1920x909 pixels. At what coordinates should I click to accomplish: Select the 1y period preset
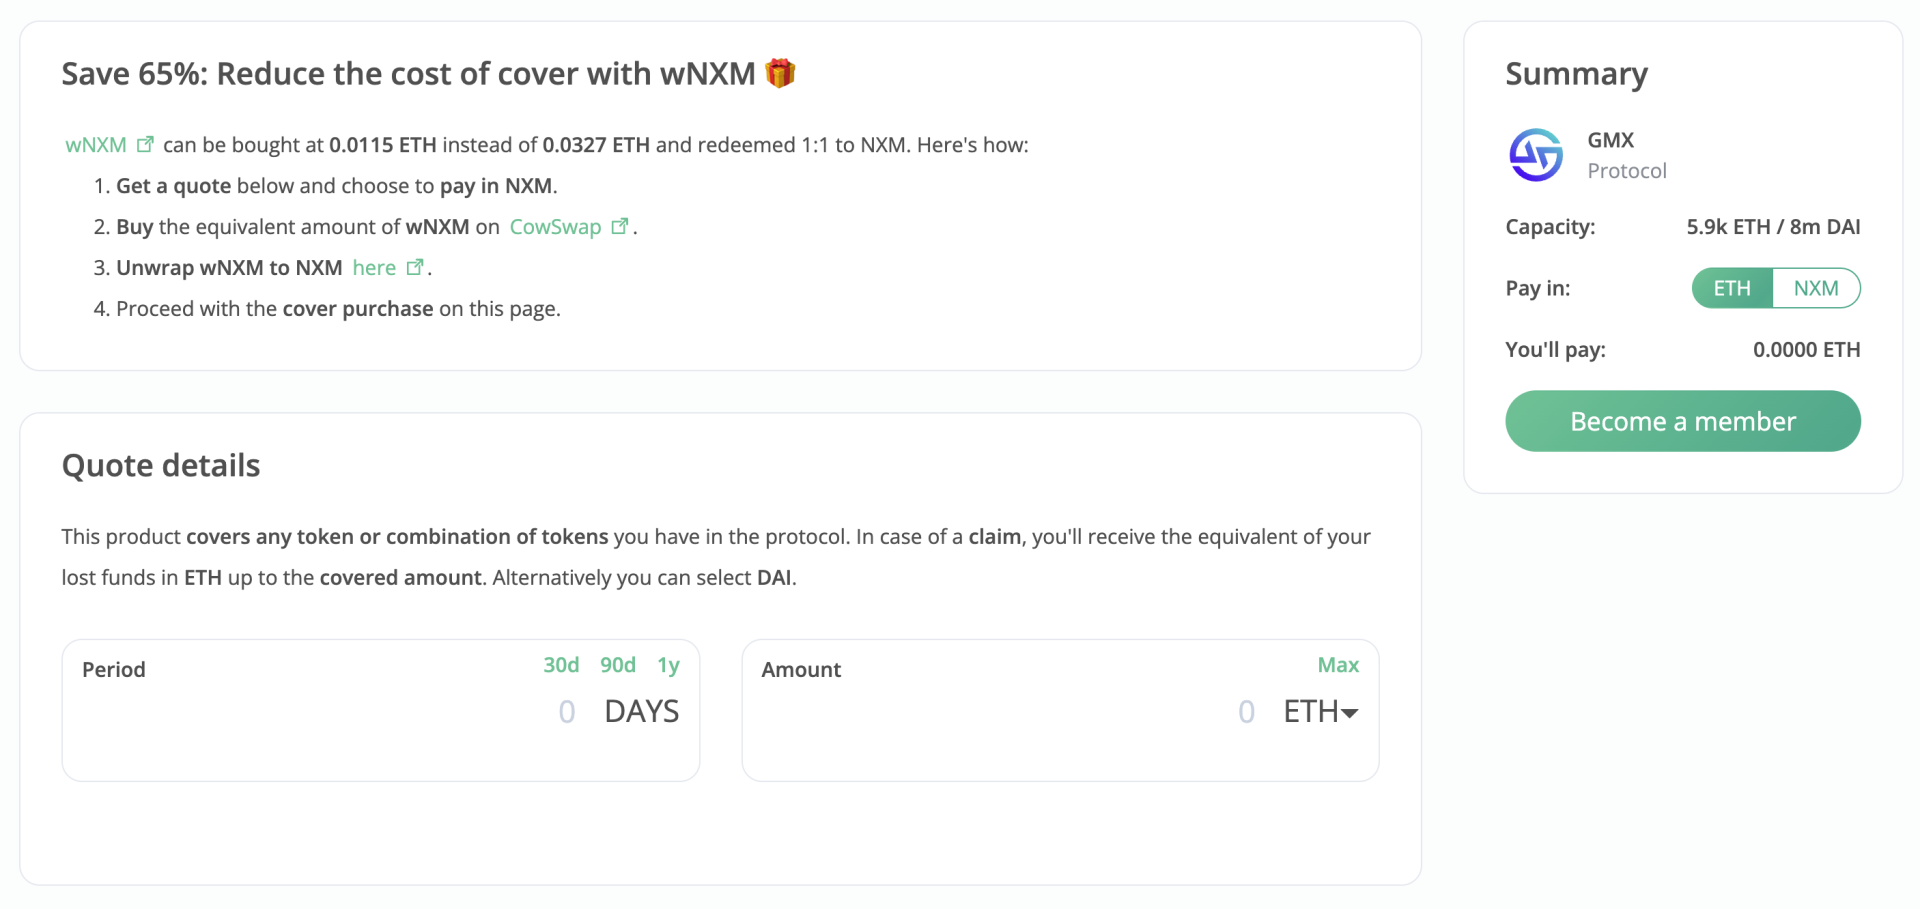click(x=668, y=665)
